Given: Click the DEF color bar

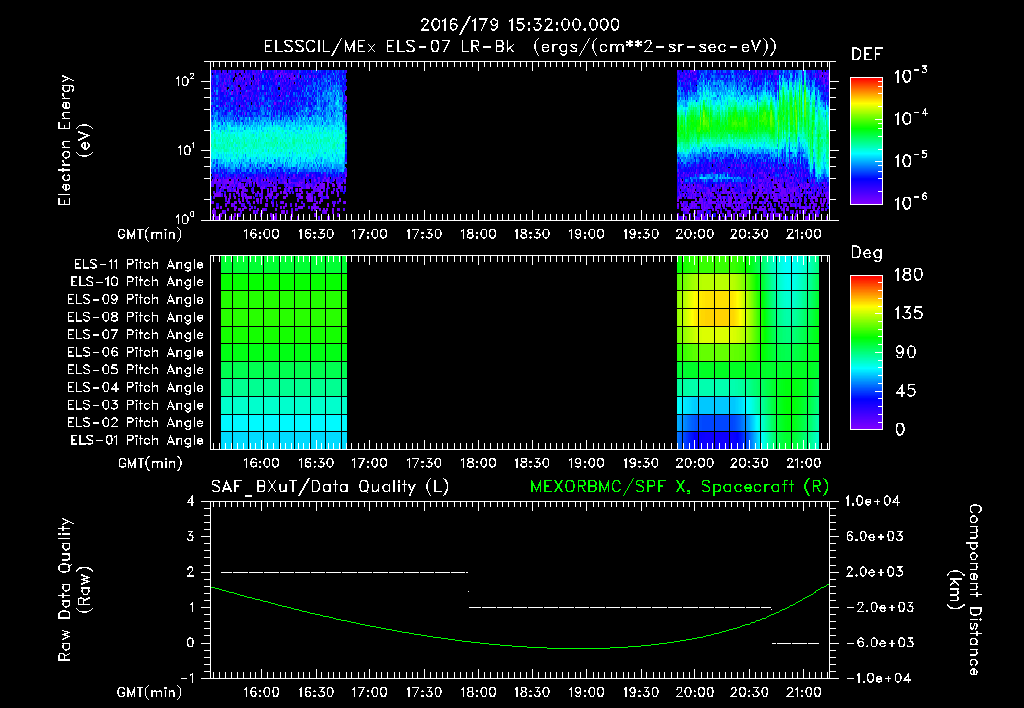Looking at the screenshot, I should point(867,141).
